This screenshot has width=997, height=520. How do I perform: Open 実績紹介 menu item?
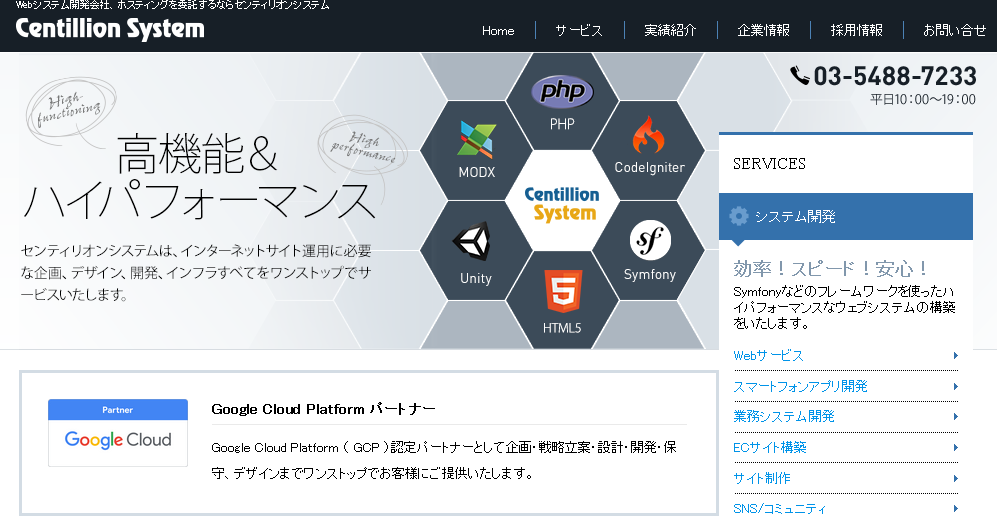pos(670,31)
